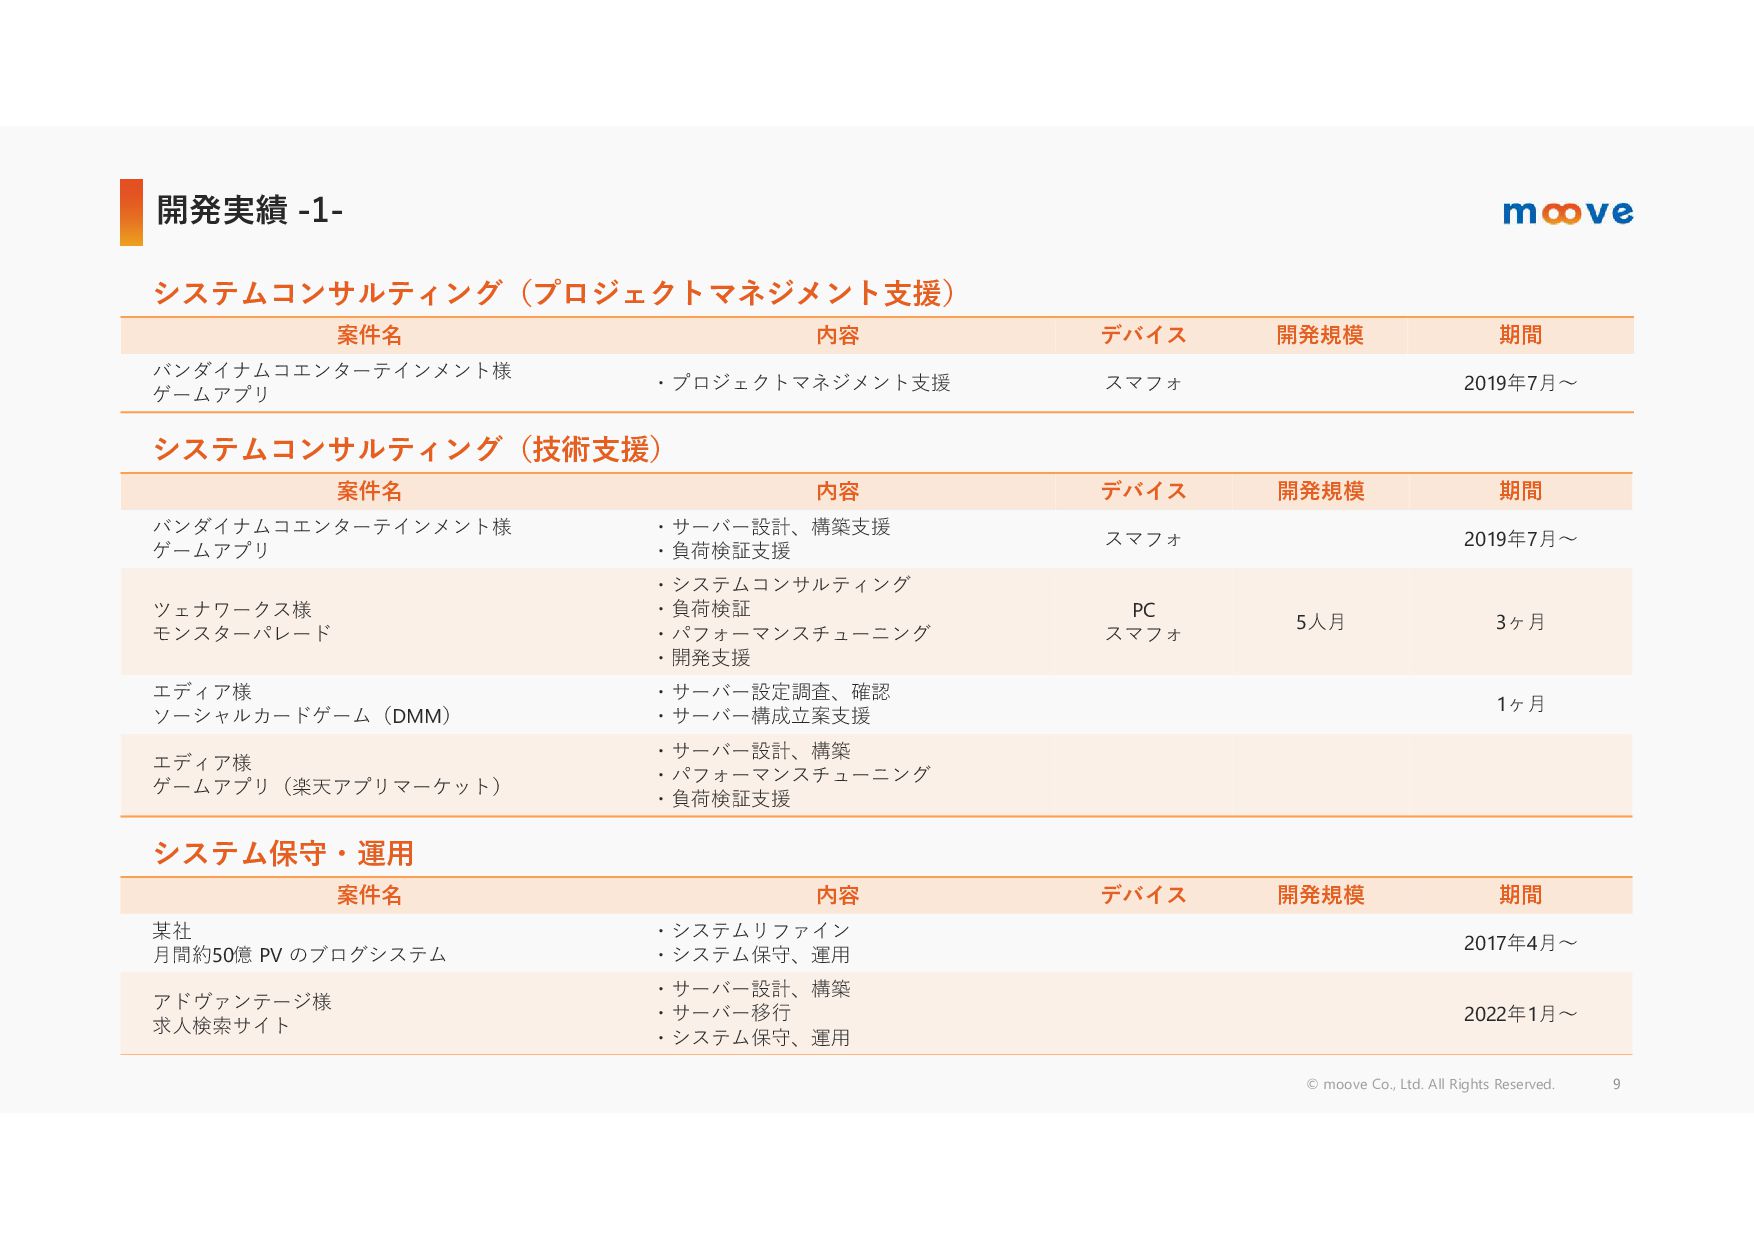Select the ・システムリファイン bullet
Viewport: 1754px width, 1240px height.
[x=753, y=931]
